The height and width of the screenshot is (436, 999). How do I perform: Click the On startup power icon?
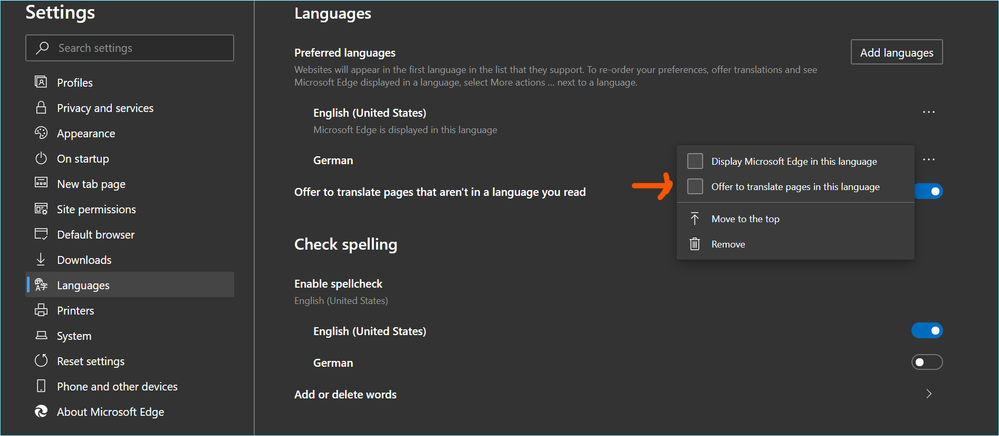point(41,159)
